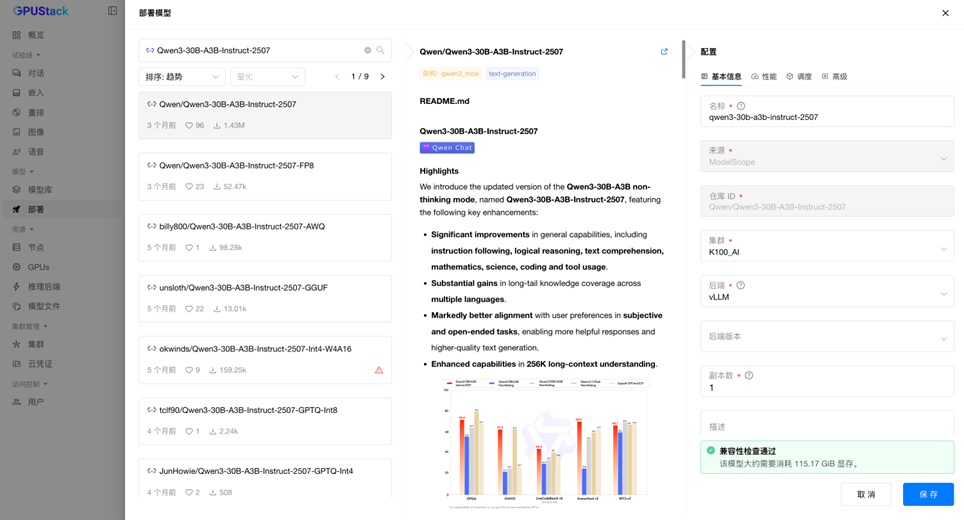The image size is (964, 520).
Task: Open the 后端版本 dropdown
Action: click(827, 336)
